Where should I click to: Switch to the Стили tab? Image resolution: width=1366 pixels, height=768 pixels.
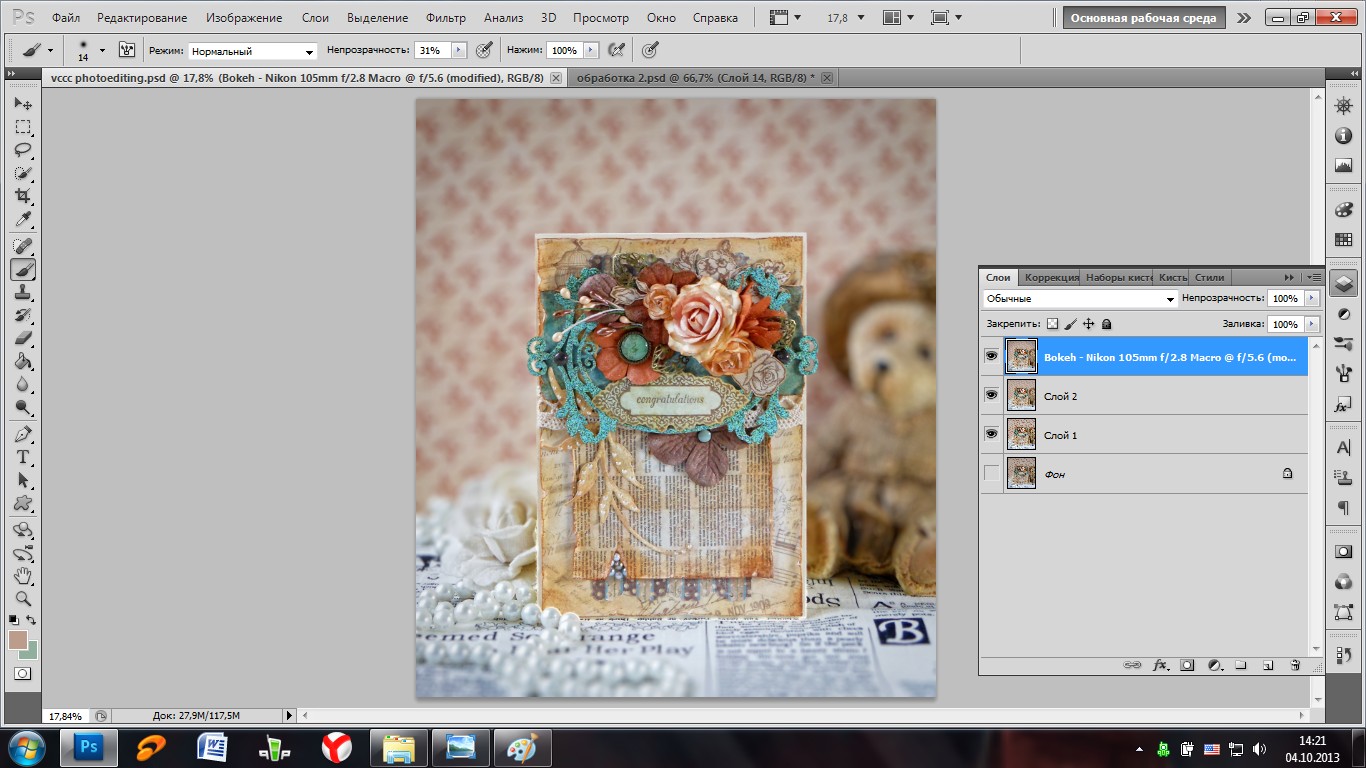(x=1209, y=277)
